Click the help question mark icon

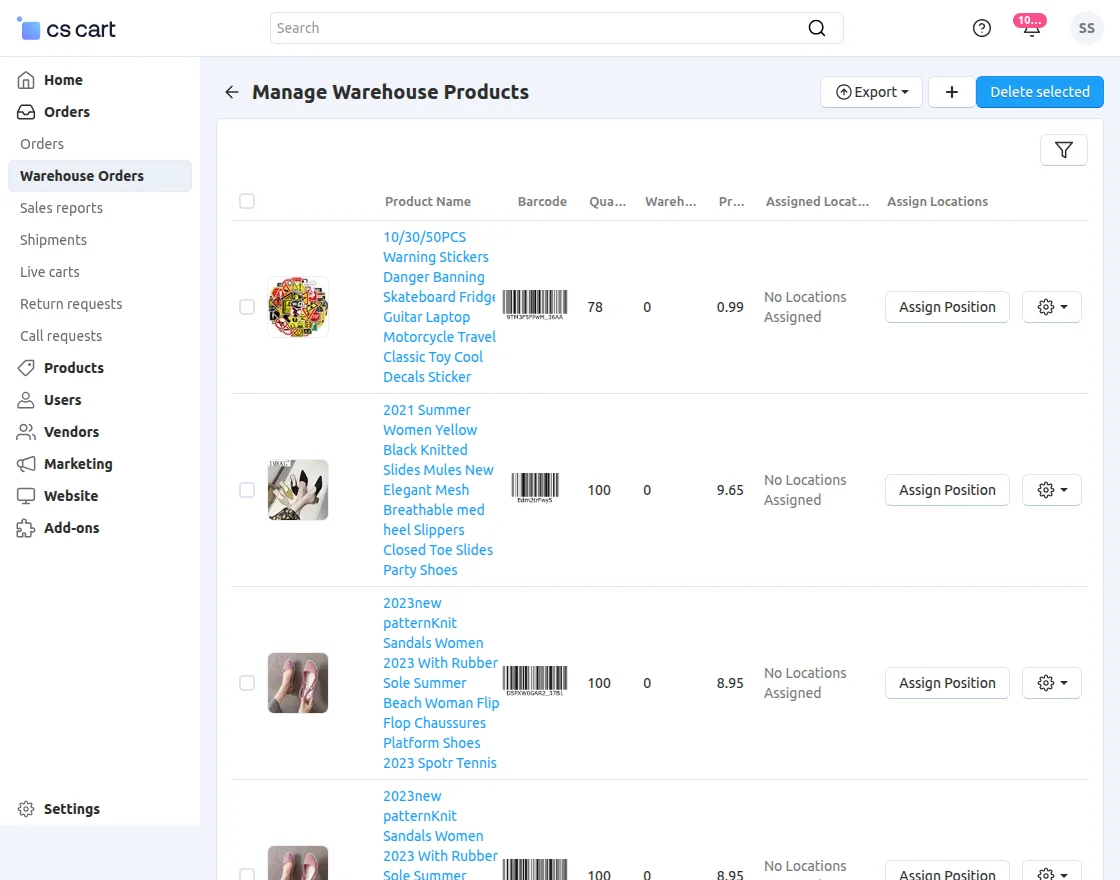(982, 28)
